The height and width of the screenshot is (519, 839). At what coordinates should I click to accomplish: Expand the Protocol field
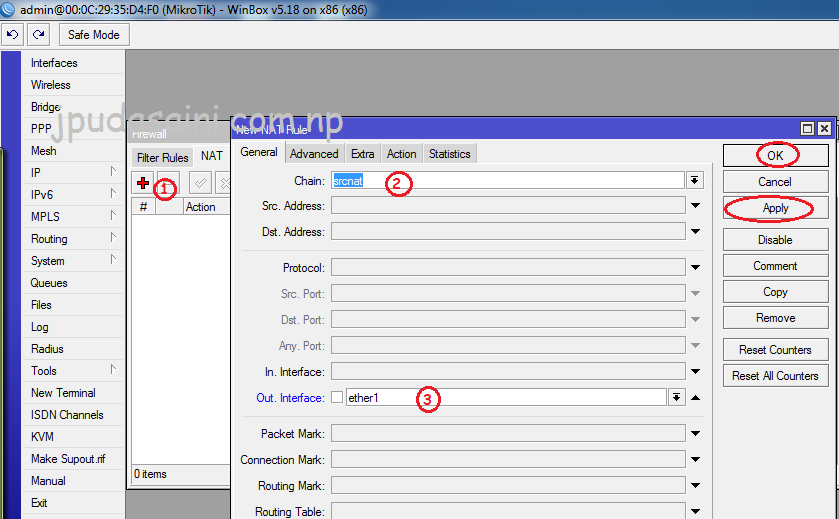(x=696, y=267)
